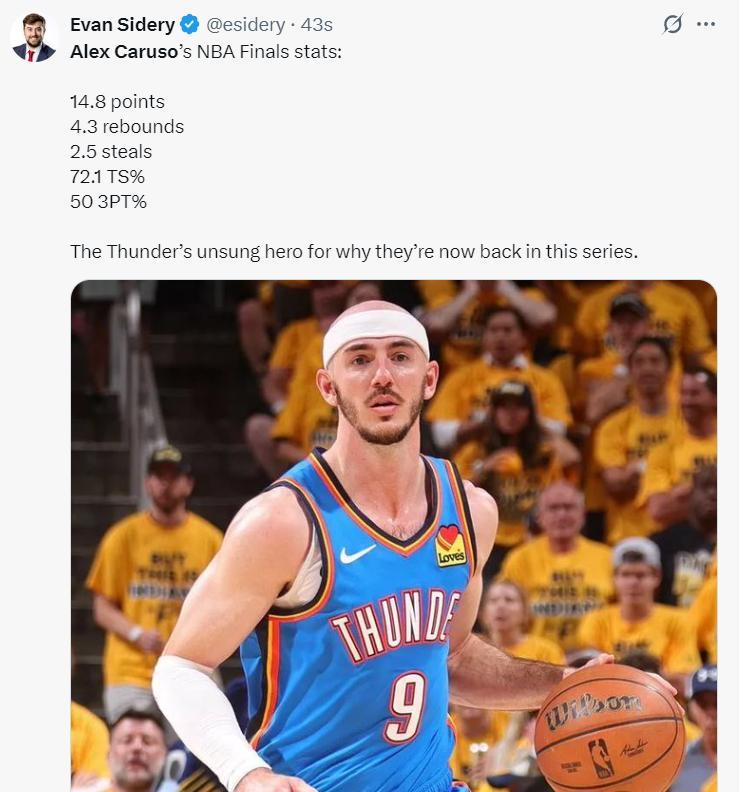
Task: Open the Grok explain-post icon
Action: coord(673,24)
